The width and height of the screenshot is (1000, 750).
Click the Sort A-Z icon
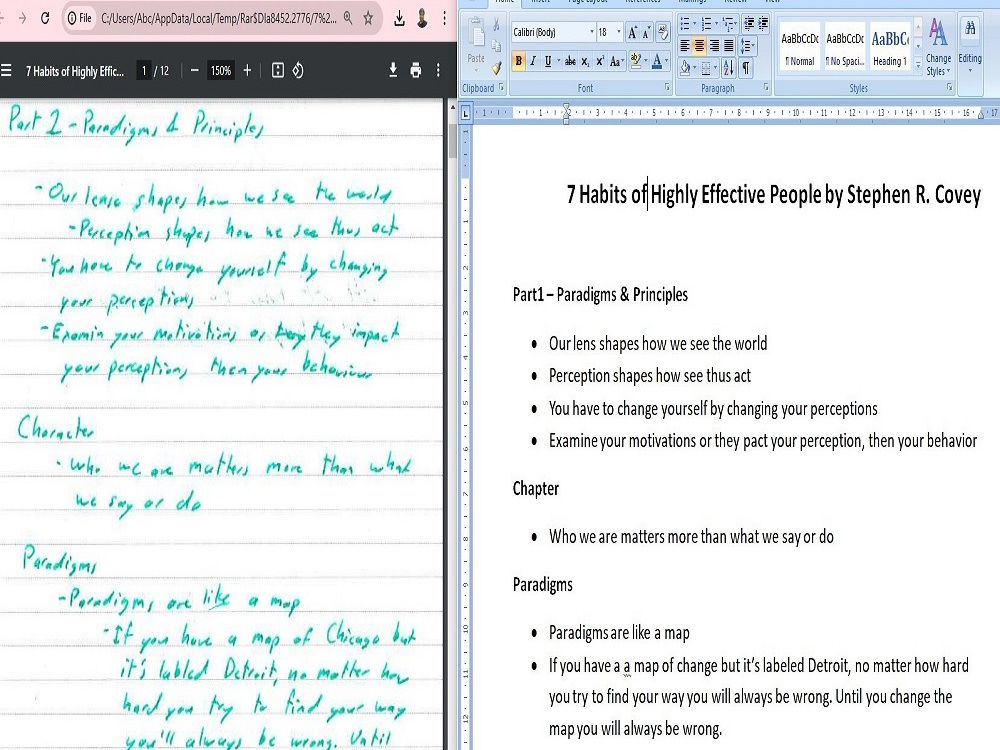click(x=728, y=67)
